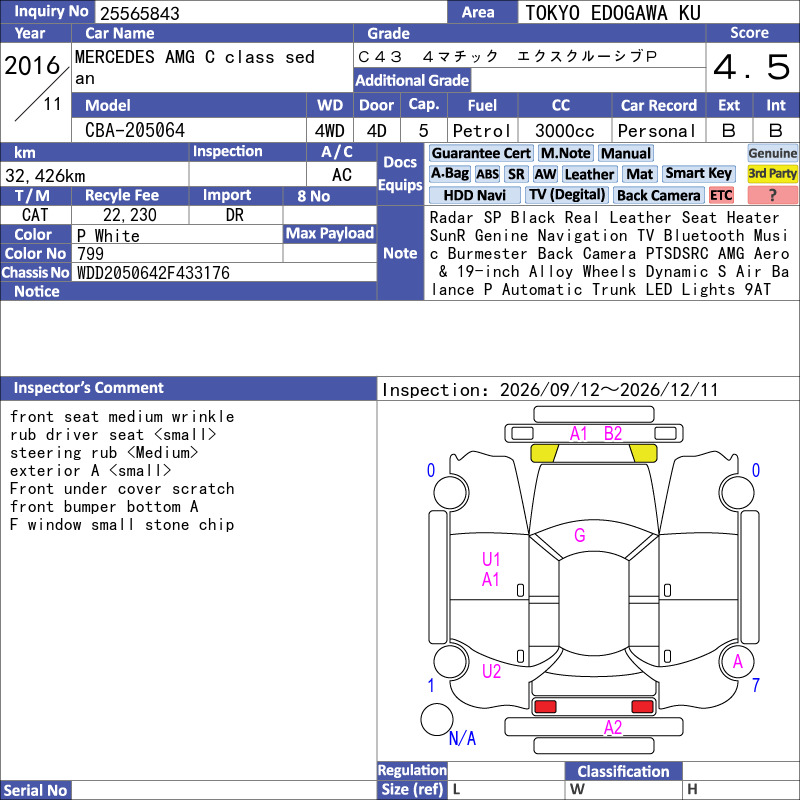This screenshot has height=800, width=800.
Task: Click the M.Note document badge
Action: [x=566, y=153]
